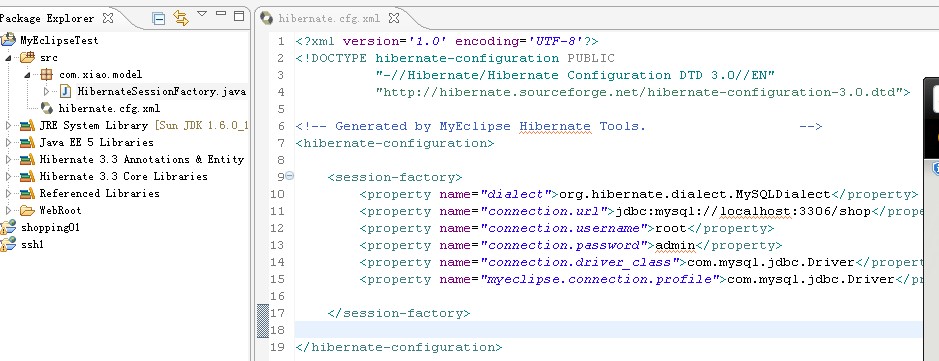Expand the WebRoot folder

tap(8, 210)
